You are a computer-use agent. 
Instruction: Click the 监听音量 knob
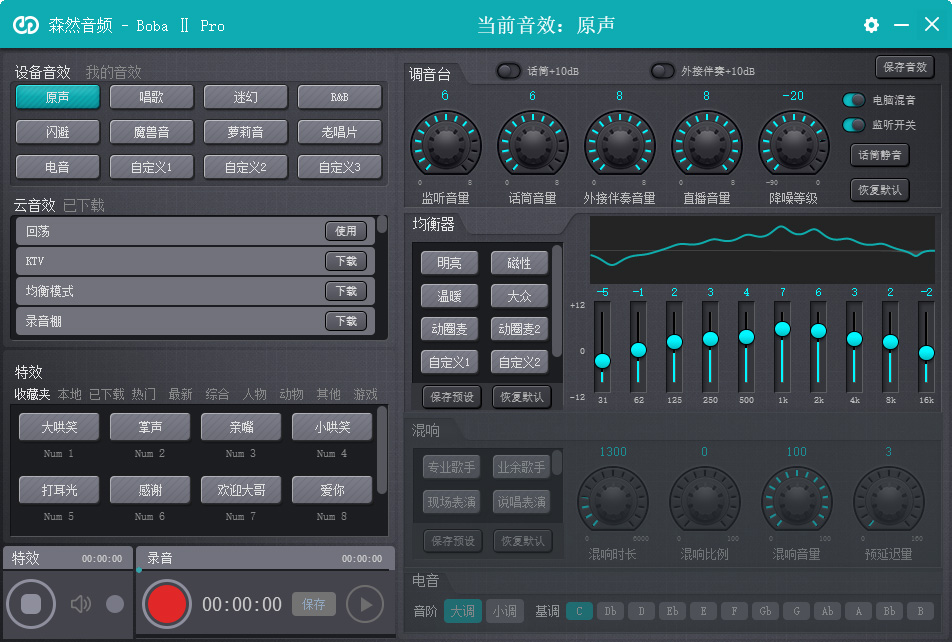click(x=445, y=145)
